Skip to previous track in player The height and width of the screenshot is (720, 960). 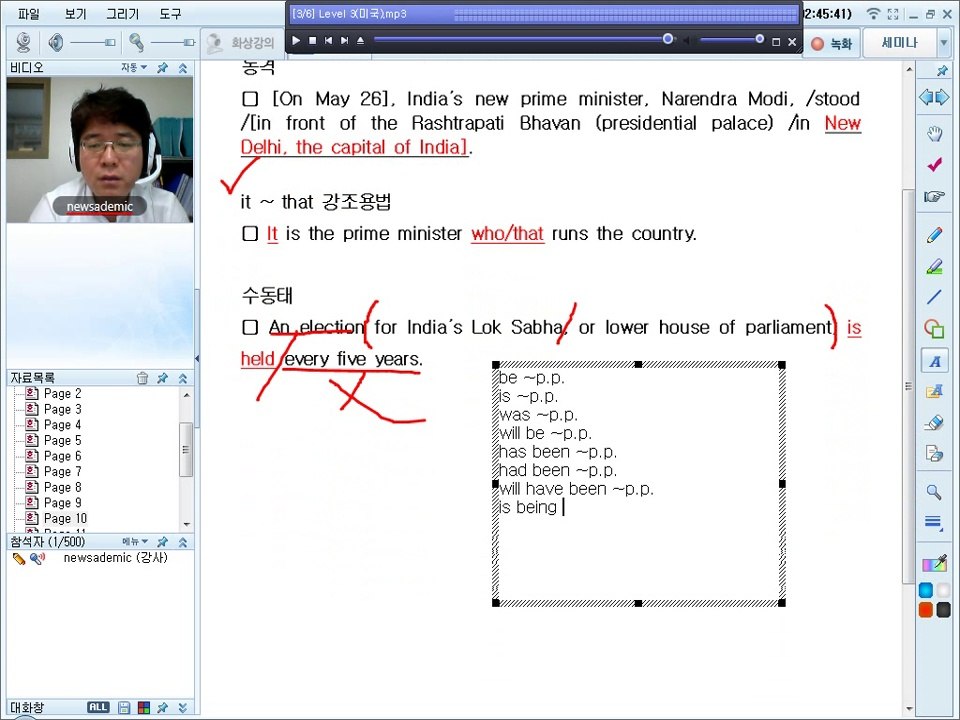(x=329, y=40)
